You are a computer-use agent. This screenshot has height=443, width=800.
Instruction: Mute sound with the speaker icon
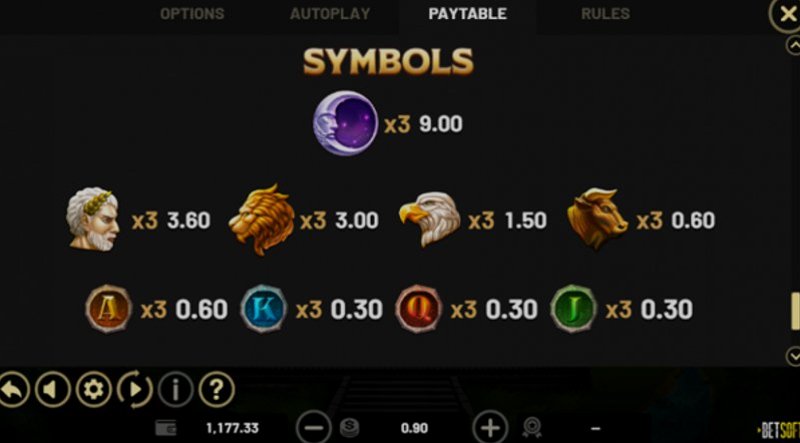(53, 390)
